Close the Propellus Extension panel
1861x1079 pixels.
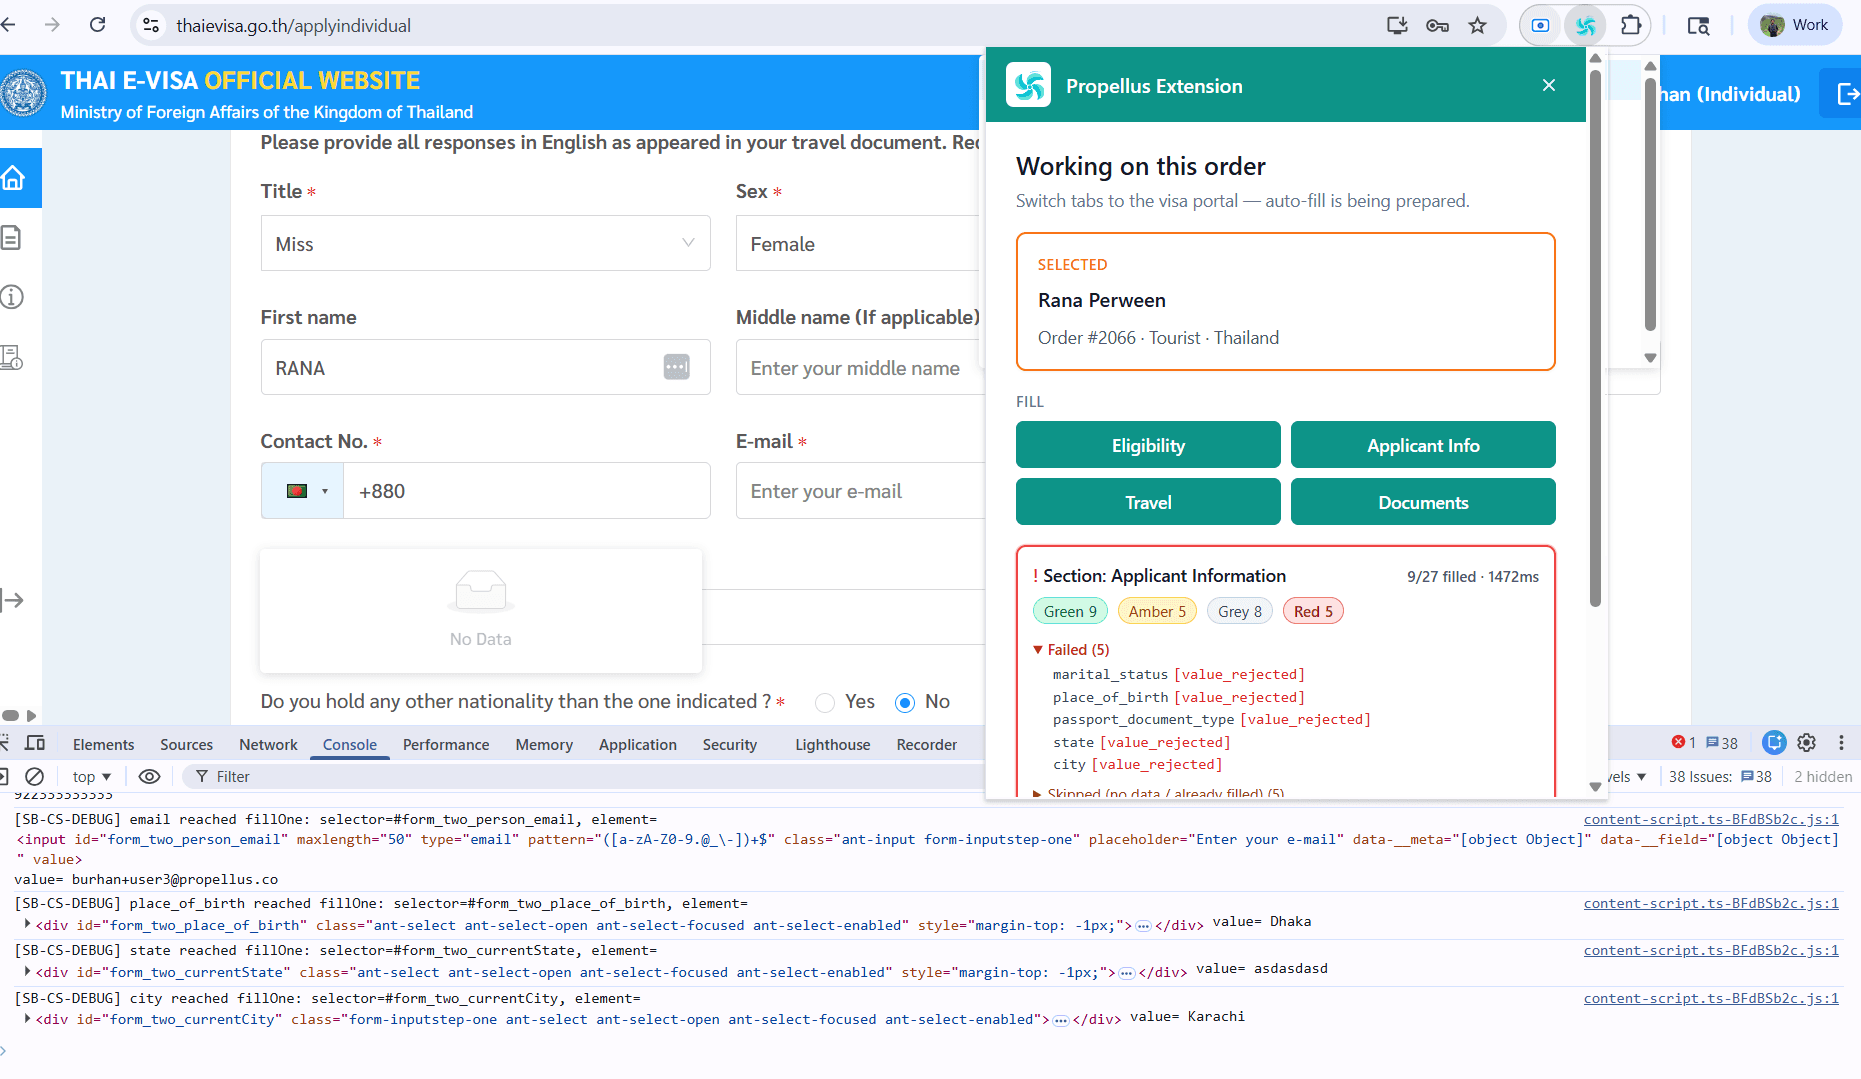tap(1549, 85)
